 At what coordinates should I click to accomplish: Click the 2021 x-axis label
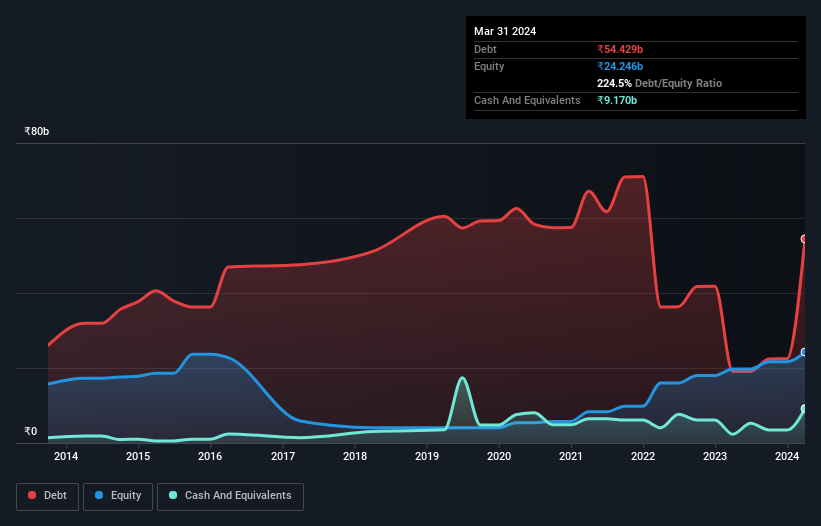click(x=571, y=456)
